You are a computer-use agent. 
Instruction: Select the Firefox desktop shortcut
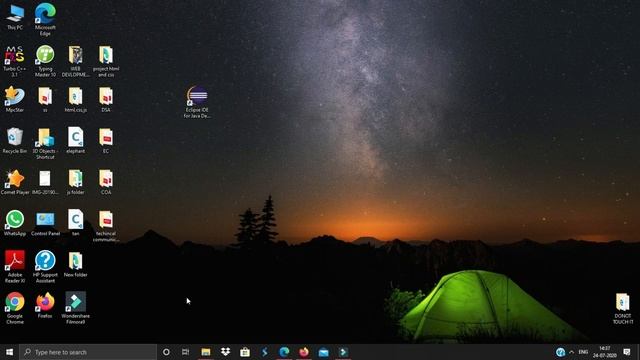[x=45, y=305]
